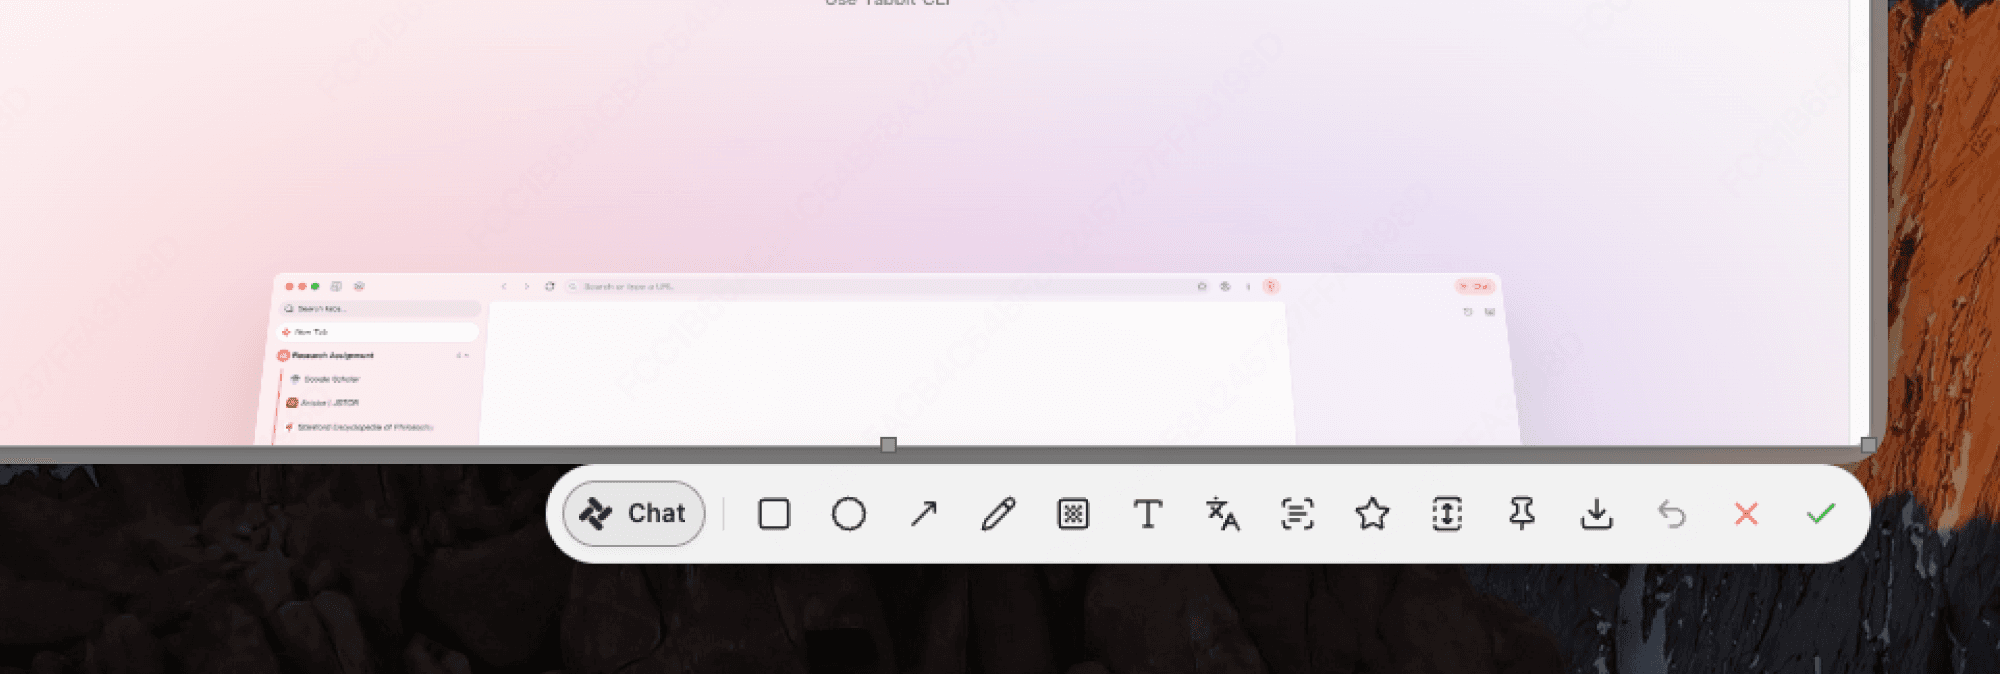Cancel capture with the red X
Screen dimensions: 2000x674
click(1746, 514)
